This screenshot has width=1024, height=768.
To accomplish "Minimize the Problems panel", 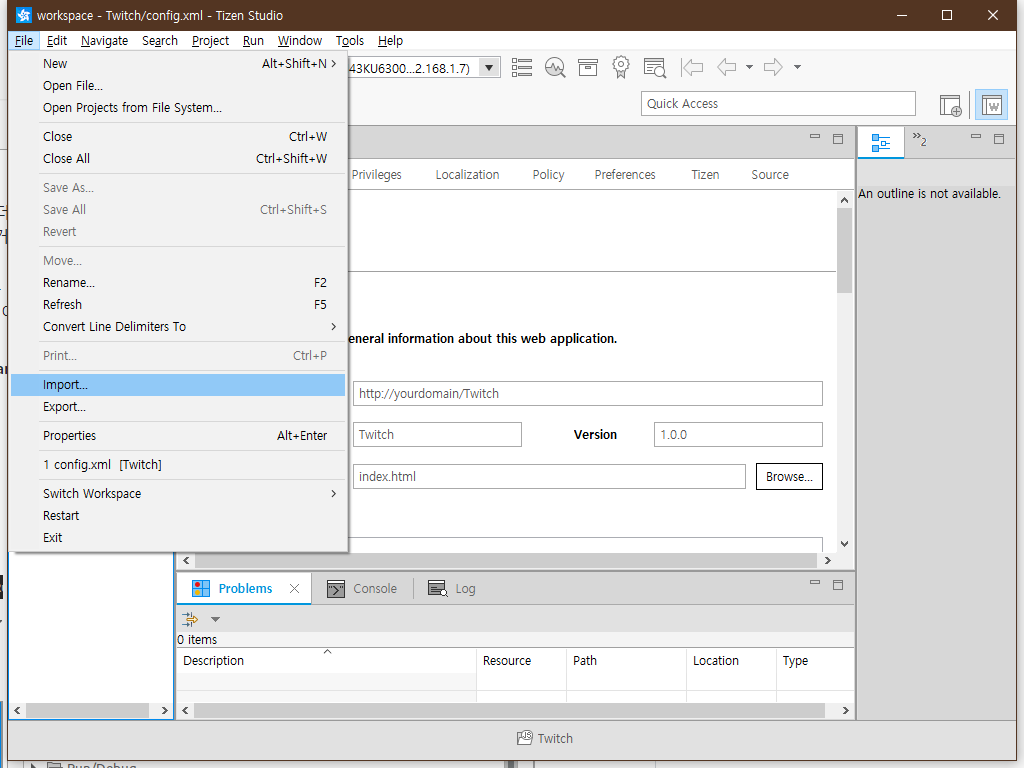I will (814, 582).
